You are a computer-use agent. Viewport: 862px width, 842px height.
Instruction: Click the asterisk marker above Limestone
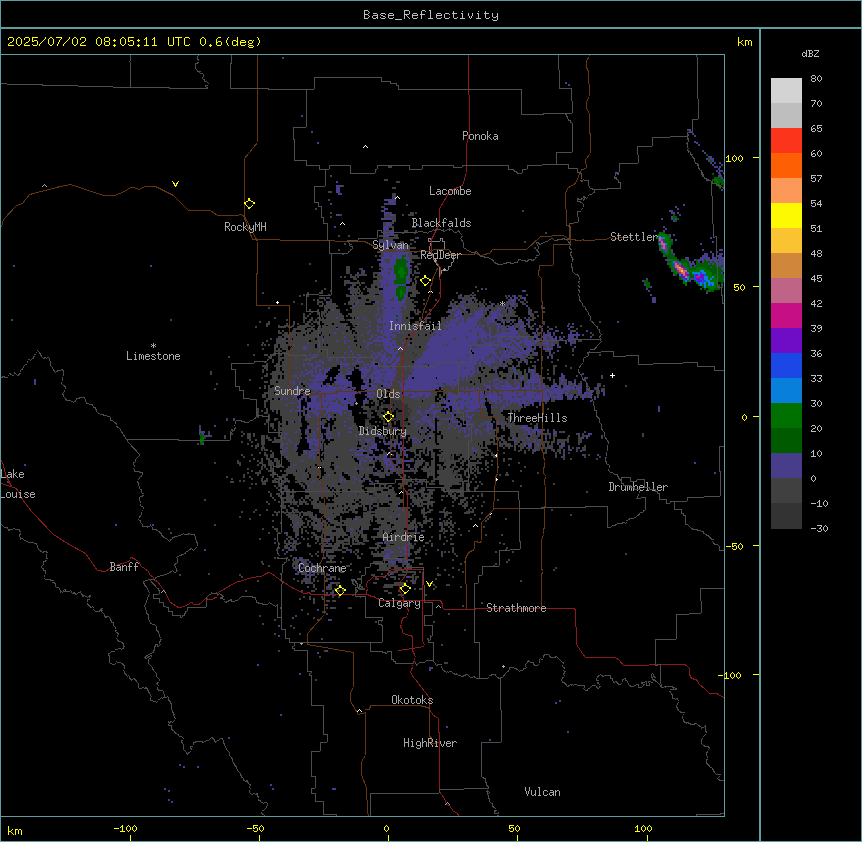tap(153, 346)
